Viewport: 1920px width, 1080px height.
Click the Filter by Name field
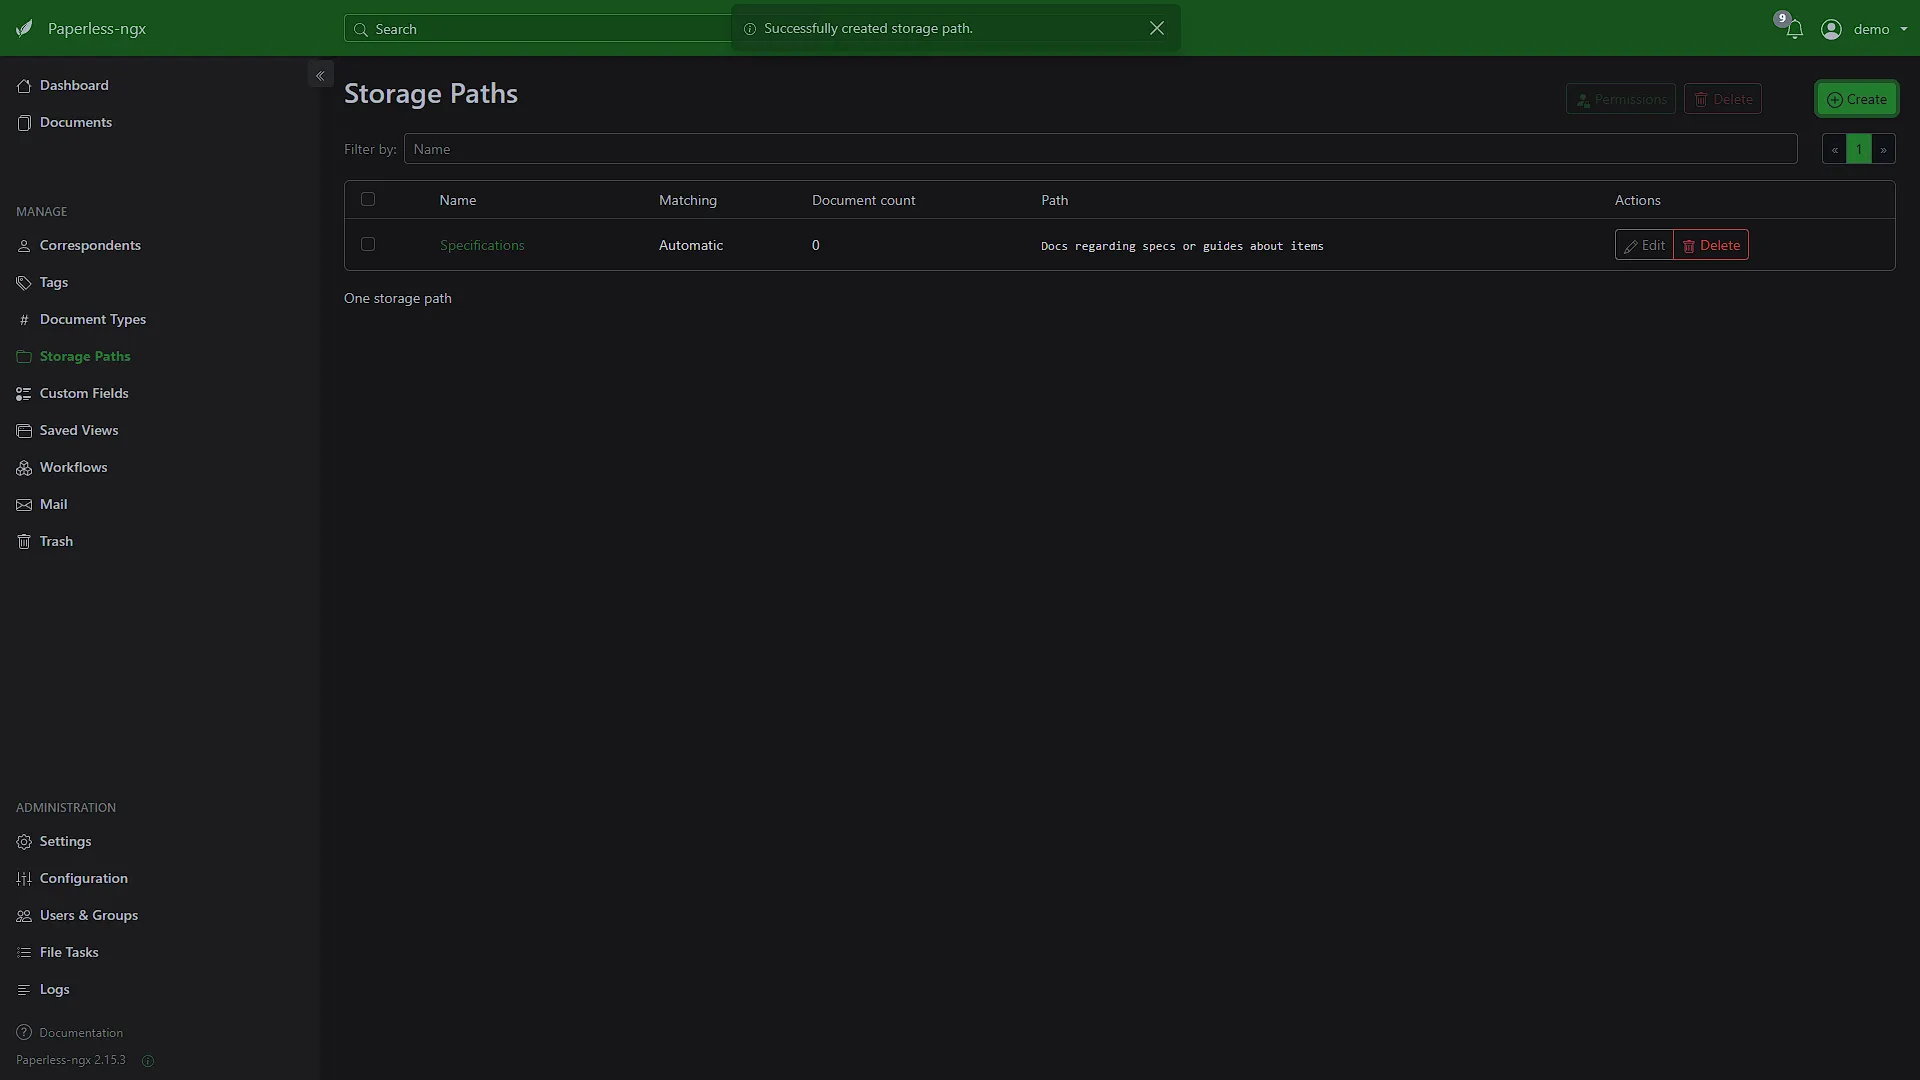pos(1100,149)
